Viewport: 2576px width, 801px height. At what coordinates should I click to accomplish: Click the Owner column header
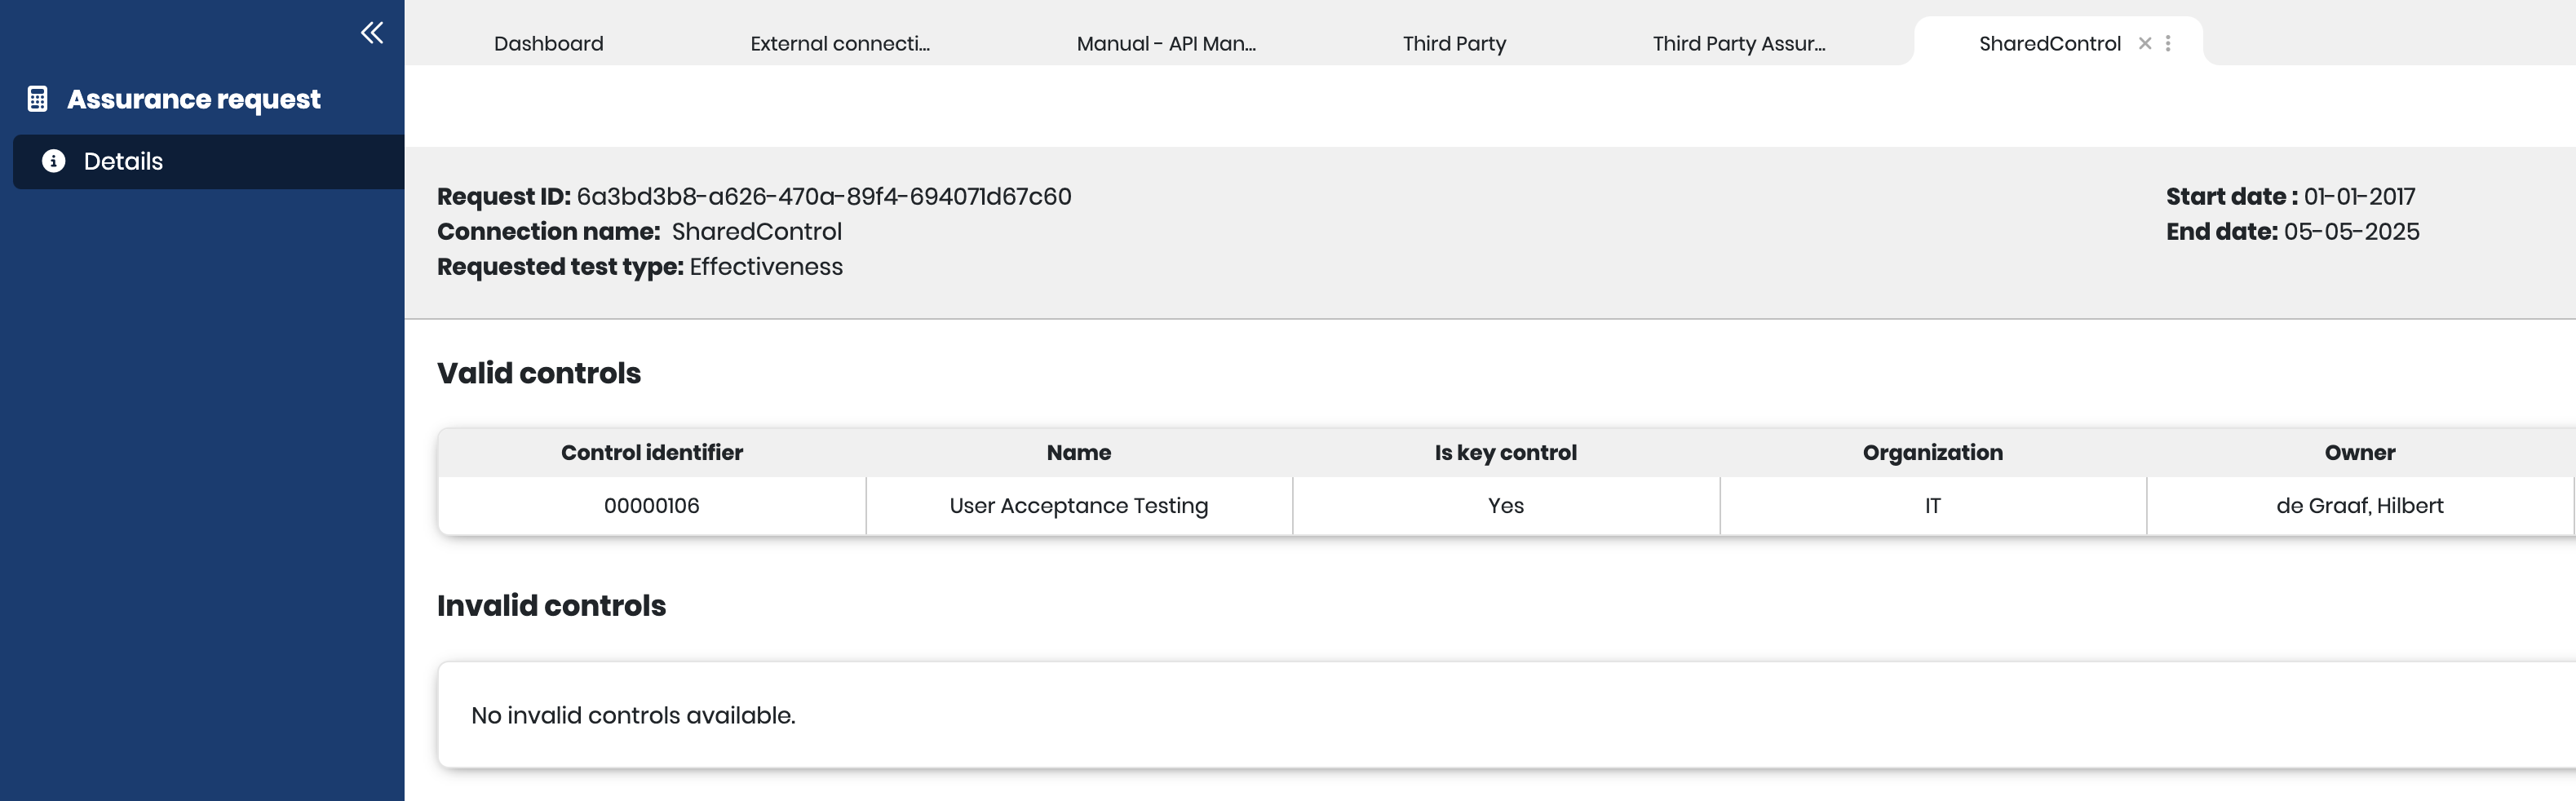[2359, 453]
